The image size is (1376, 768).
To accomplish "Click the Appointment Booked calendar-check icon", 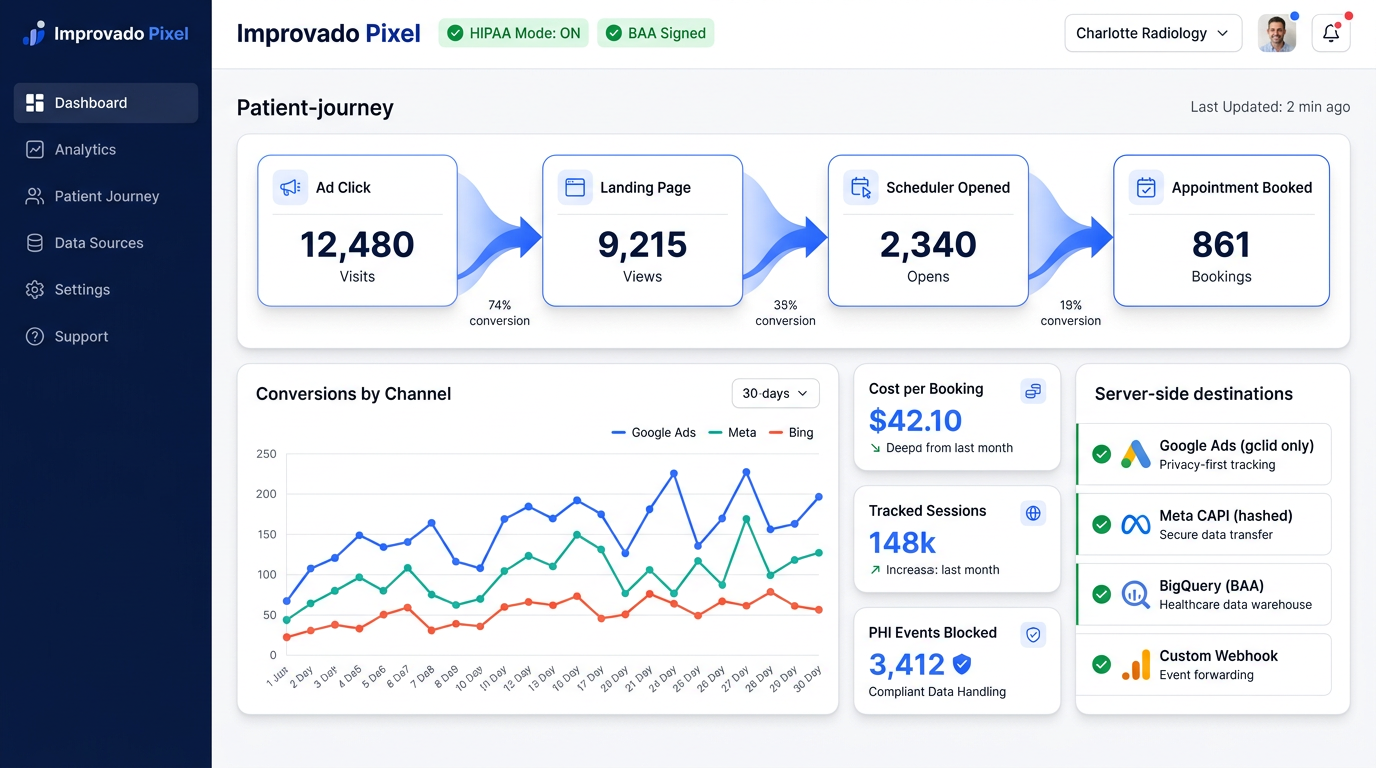I will point(1146,187).
